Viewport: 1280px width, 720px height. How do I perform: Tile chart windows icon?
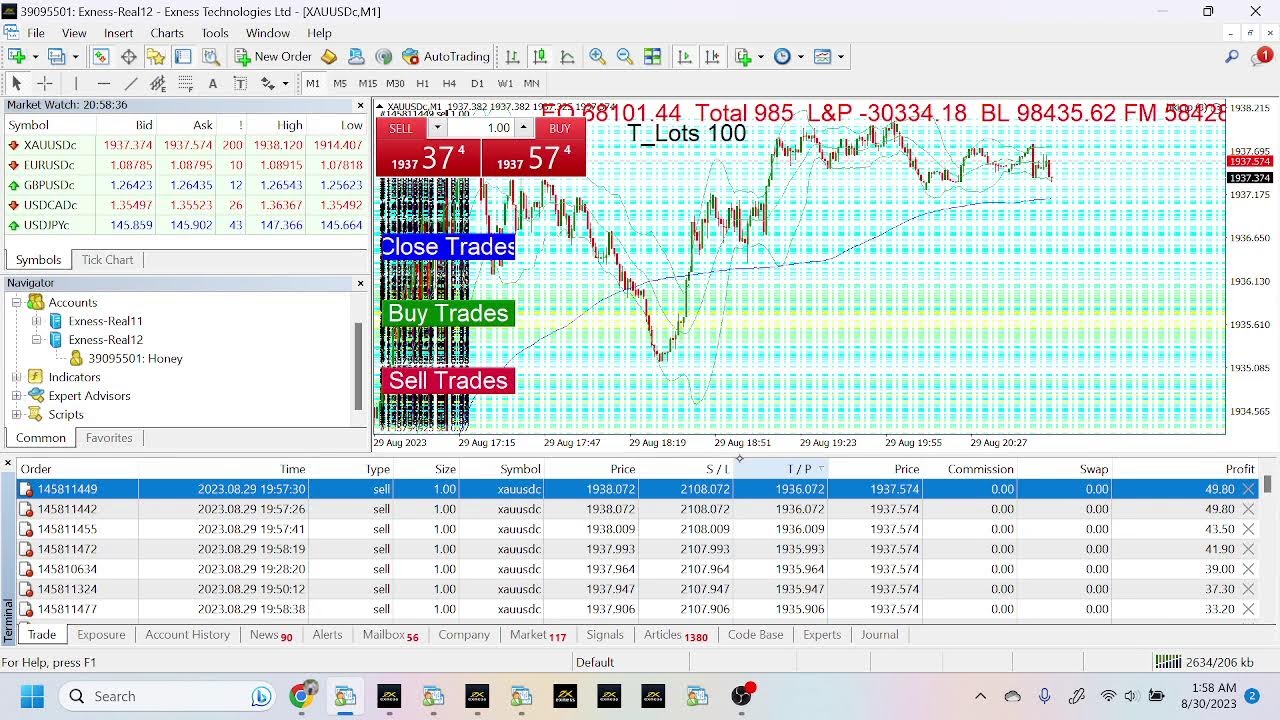[652, 57]
